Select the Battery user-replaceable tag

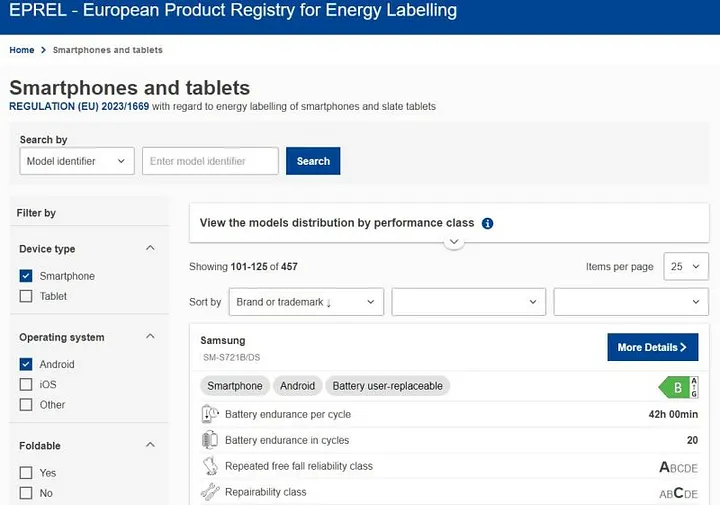coord(388,386)
